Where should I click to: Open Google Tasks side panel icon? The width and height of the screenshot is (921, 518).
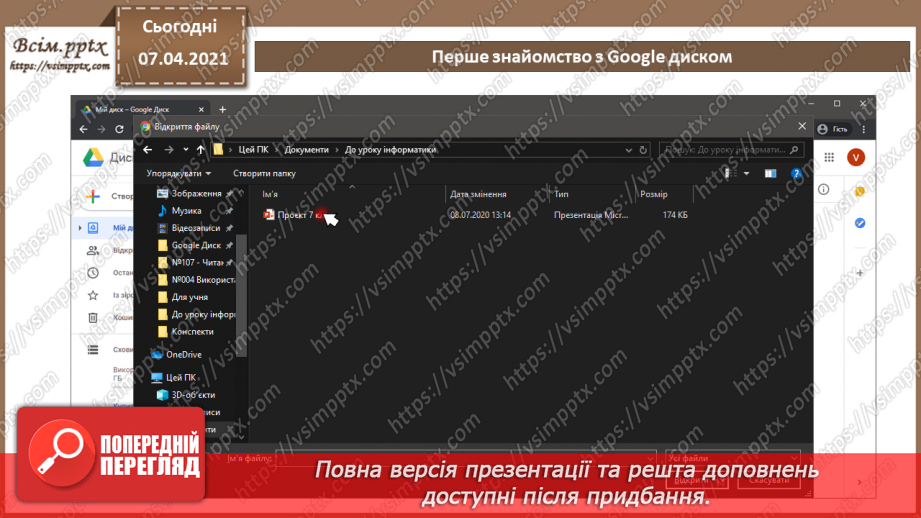pyautogui.click(x=860, y=223)
